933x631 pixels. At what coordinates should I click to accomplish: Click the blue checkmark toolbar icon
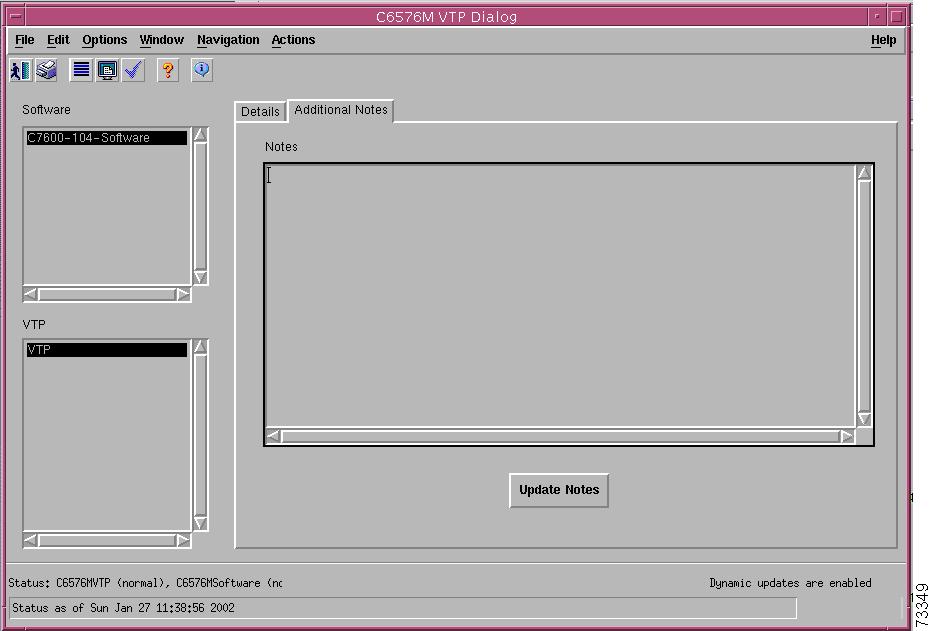tap(133, 70)
